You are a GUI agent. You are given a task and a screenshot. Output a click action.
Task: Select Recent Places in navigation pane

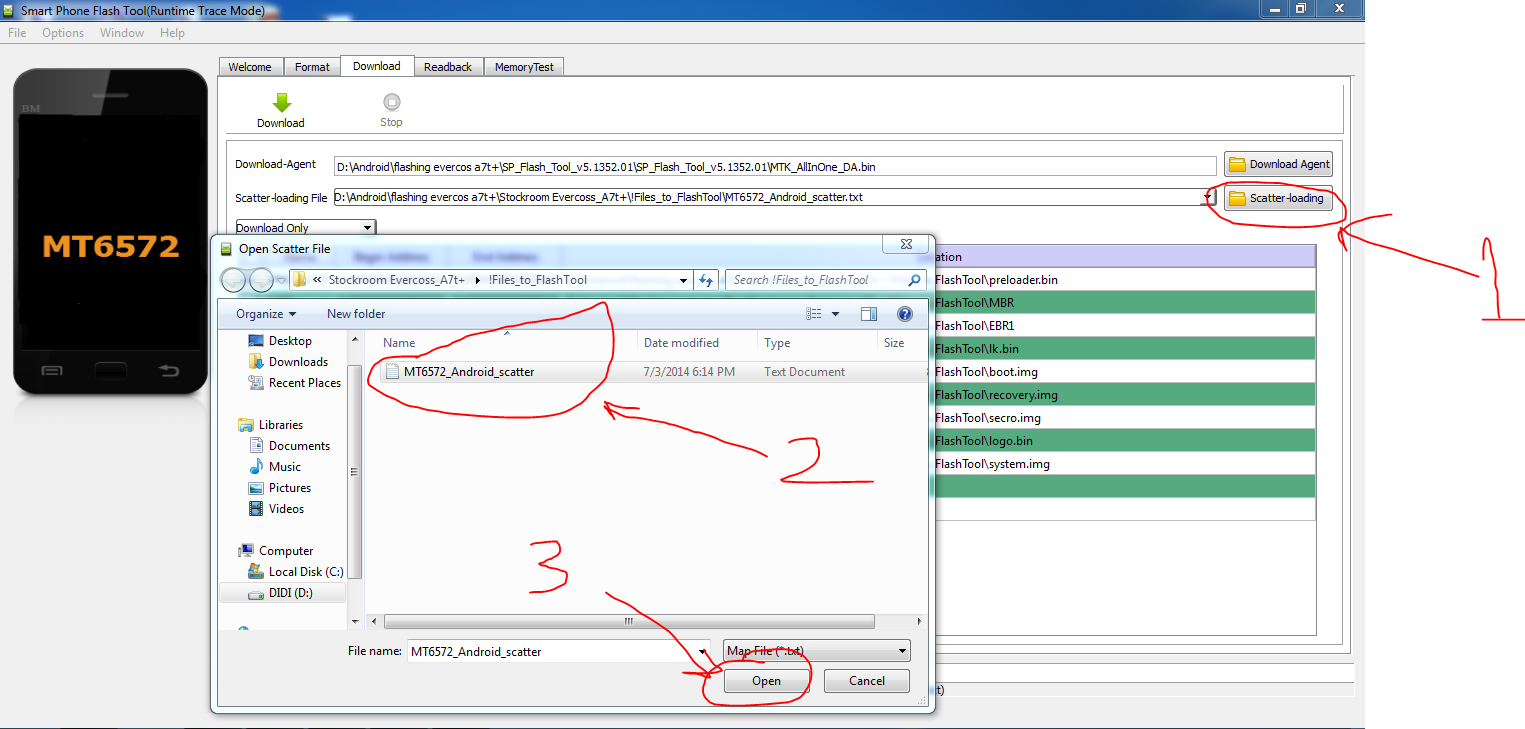304,383
